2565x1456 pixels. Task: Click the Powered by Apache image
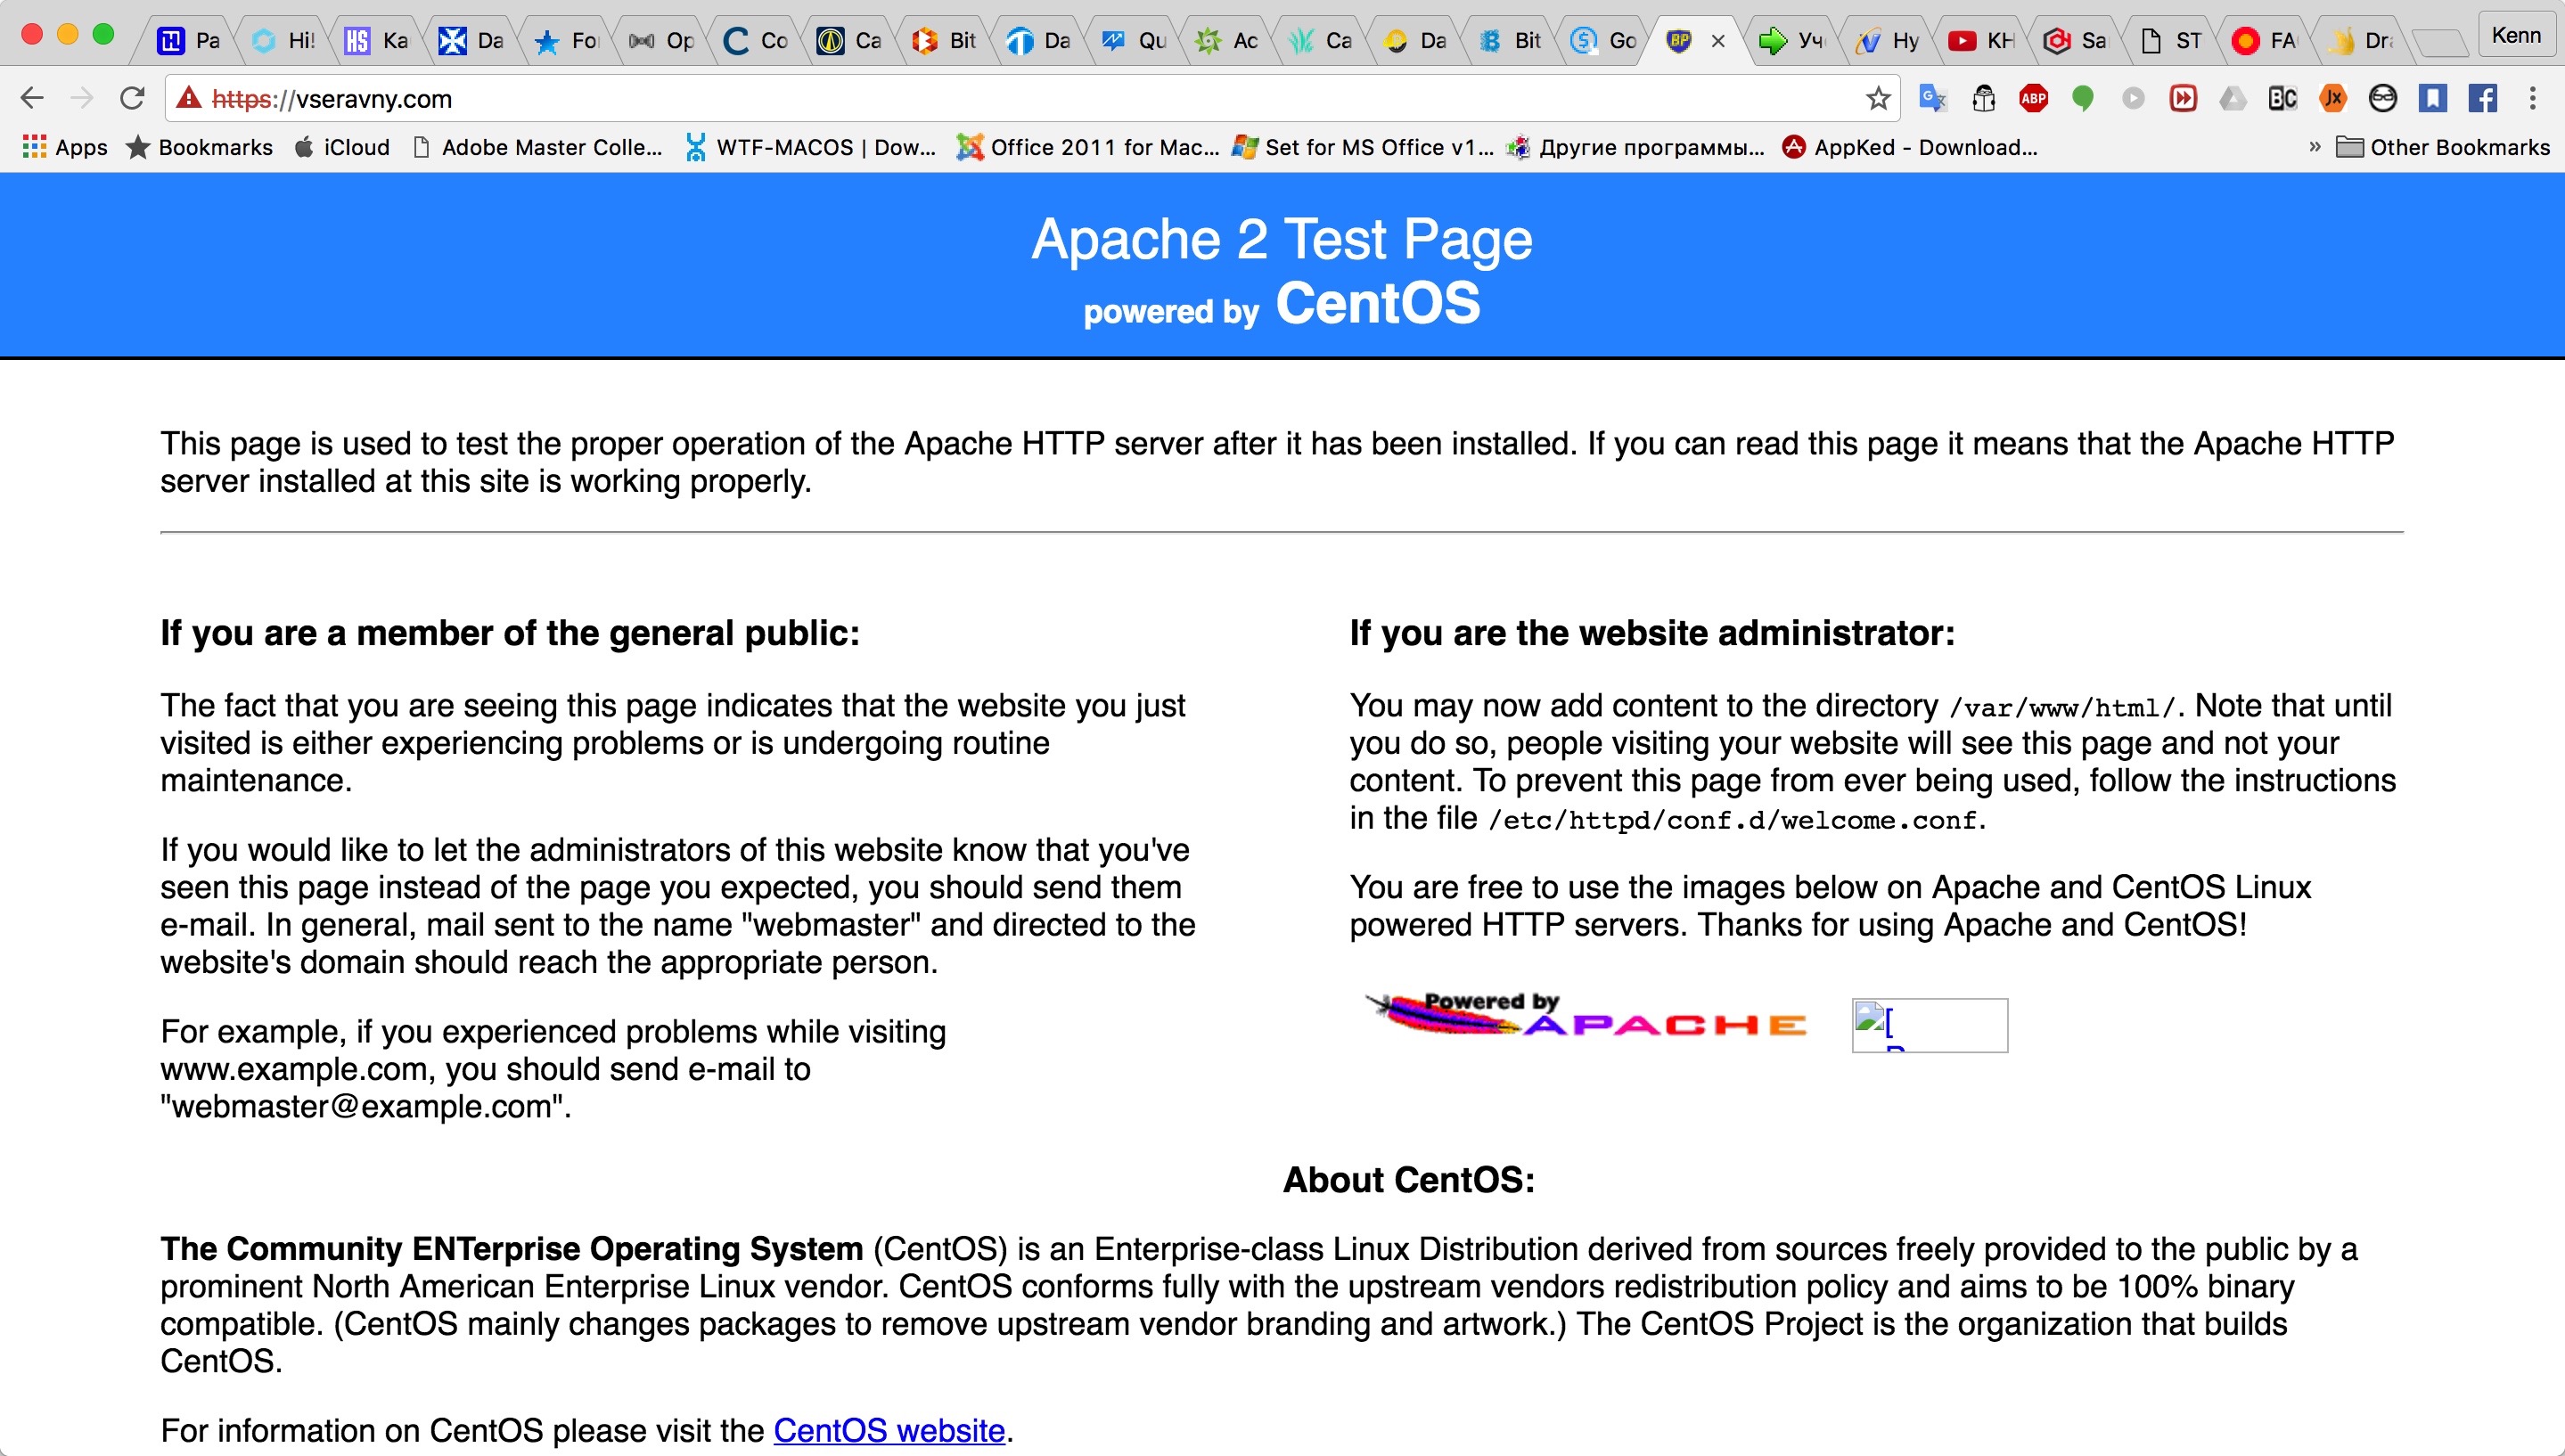click(1587, 1017)
